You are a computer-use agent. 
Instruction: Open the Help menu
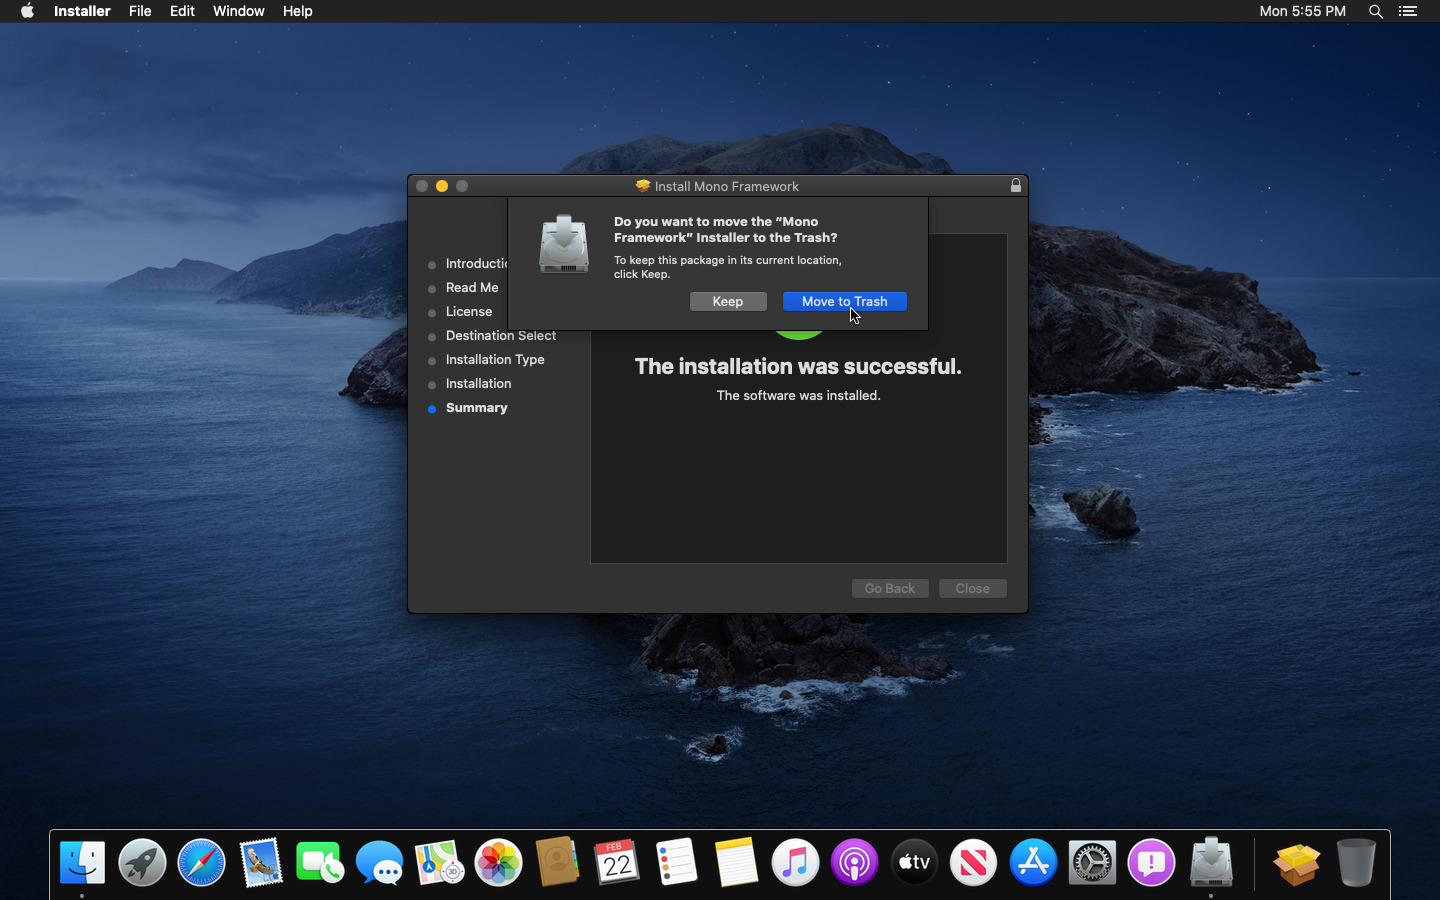297,11
